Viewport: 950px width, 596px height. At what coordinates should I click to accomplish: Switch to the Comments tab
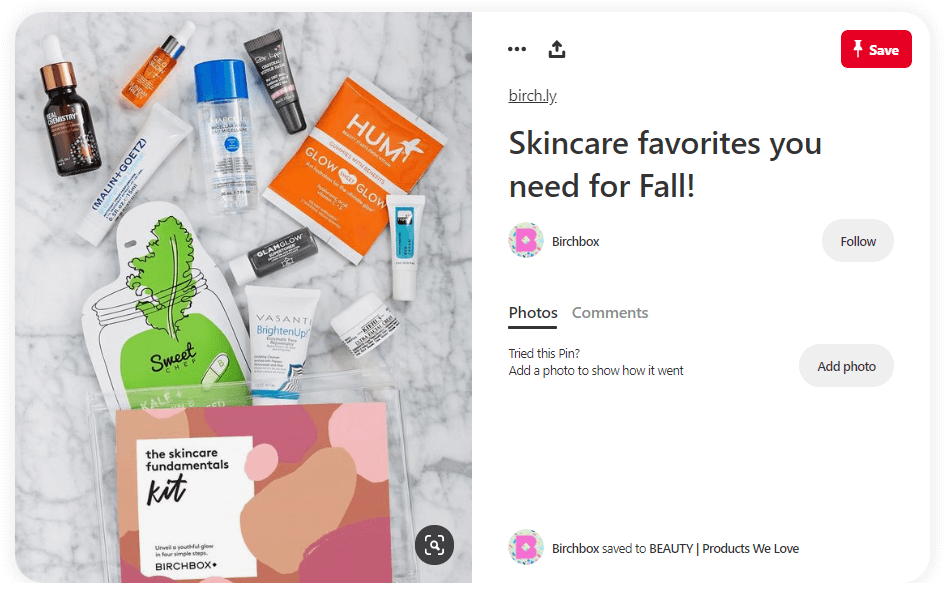tap(610, 313)
